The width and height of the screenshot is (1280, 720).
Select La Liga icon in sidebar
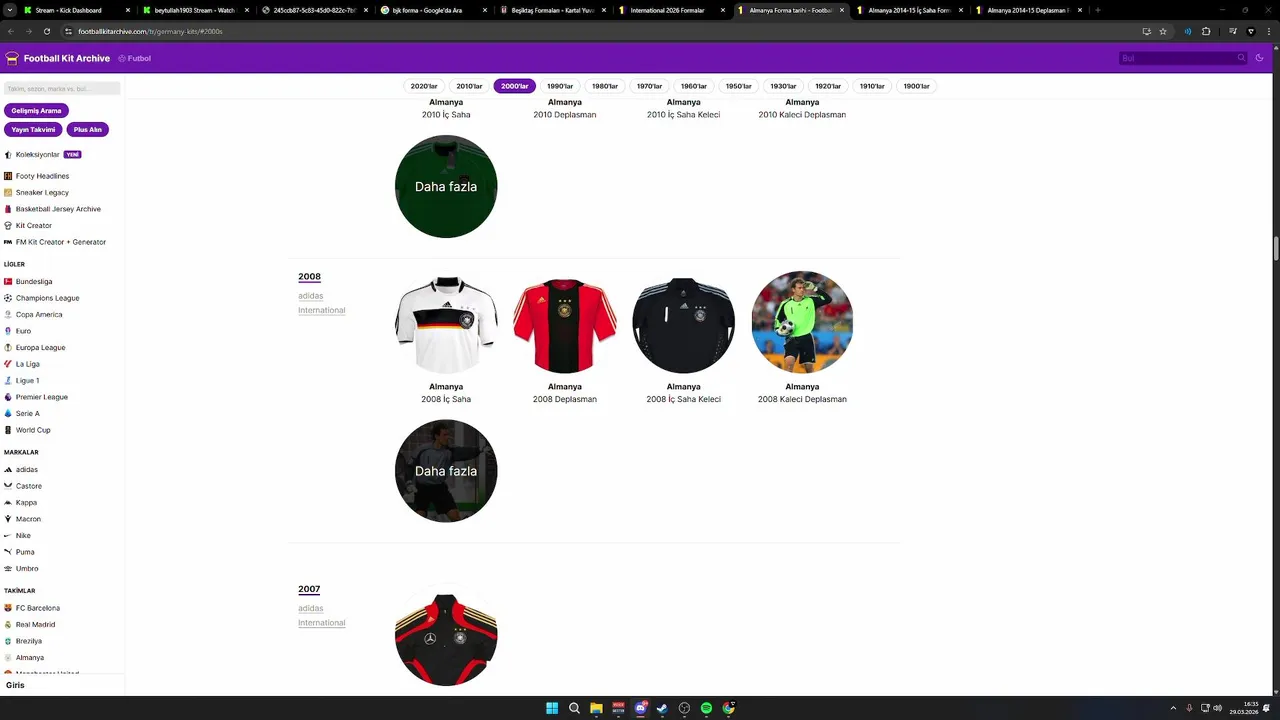8,364
